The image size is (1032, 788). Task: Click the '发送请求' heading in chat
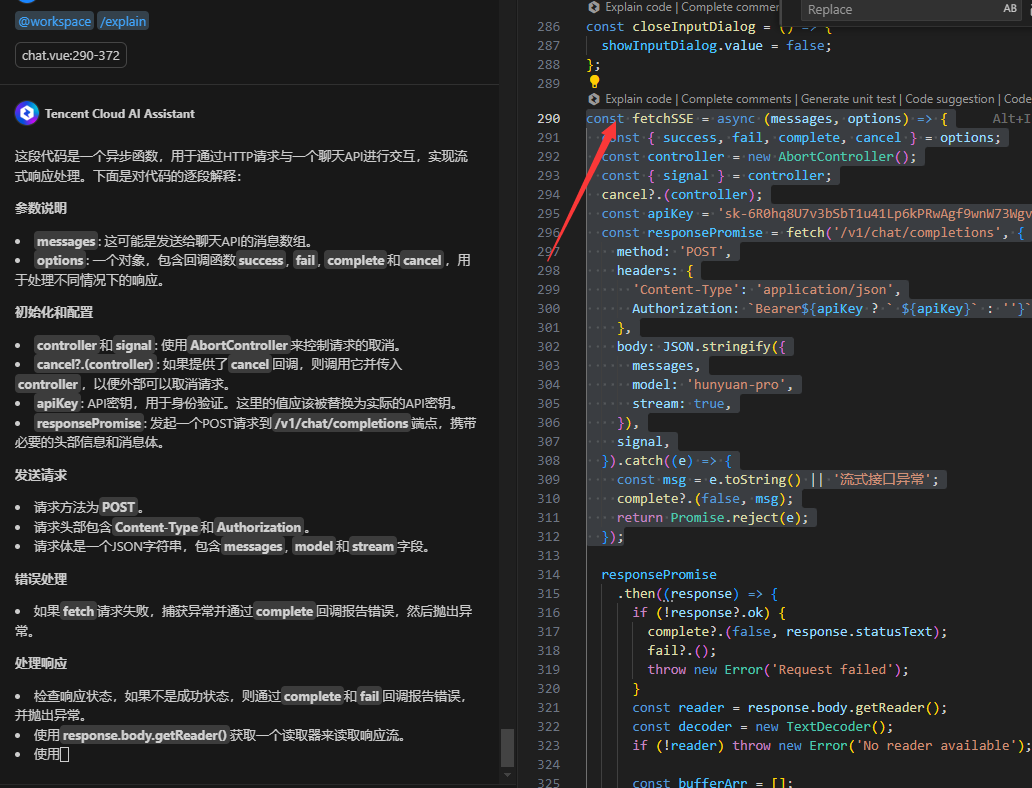[x=41, y=475]
